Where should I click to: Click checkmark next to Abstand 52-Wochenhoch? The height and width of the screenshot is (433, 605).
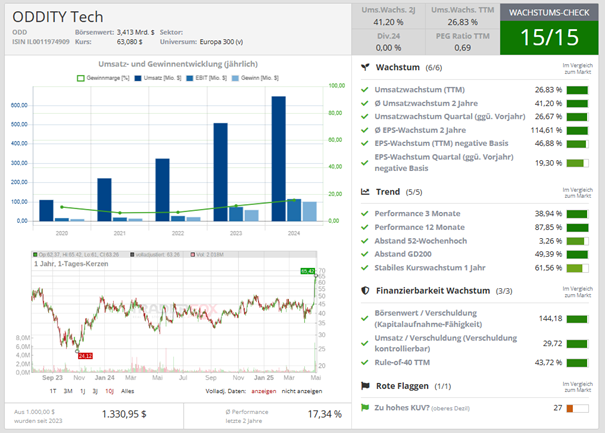365,241
